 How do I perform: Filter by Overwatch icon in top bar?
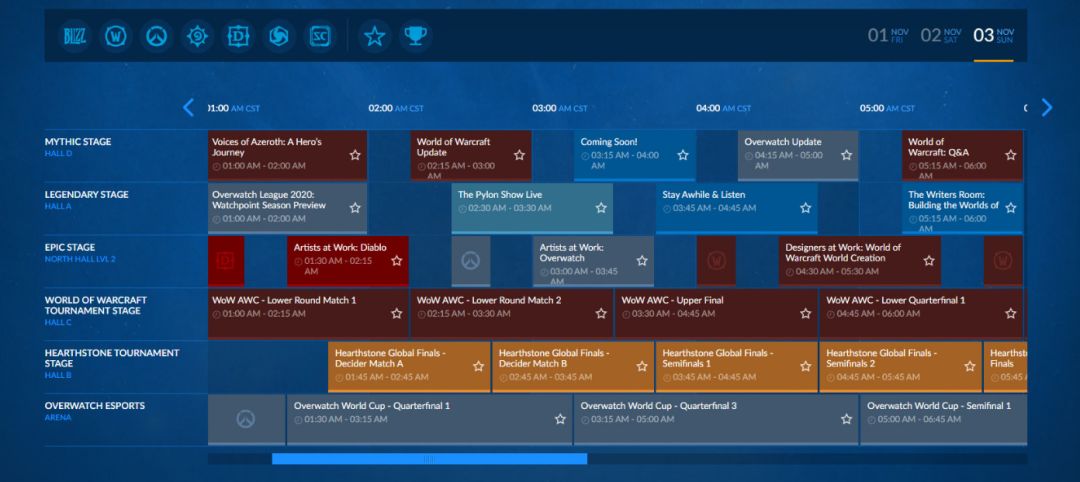coord(156,36)
